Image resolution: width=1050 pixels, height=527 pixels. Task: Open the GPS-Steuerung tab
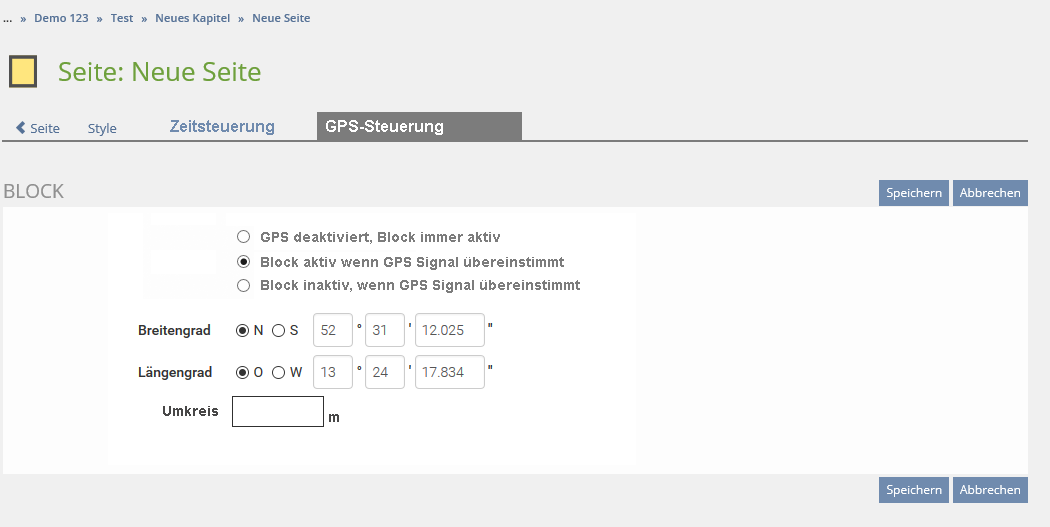click(384, 127)
